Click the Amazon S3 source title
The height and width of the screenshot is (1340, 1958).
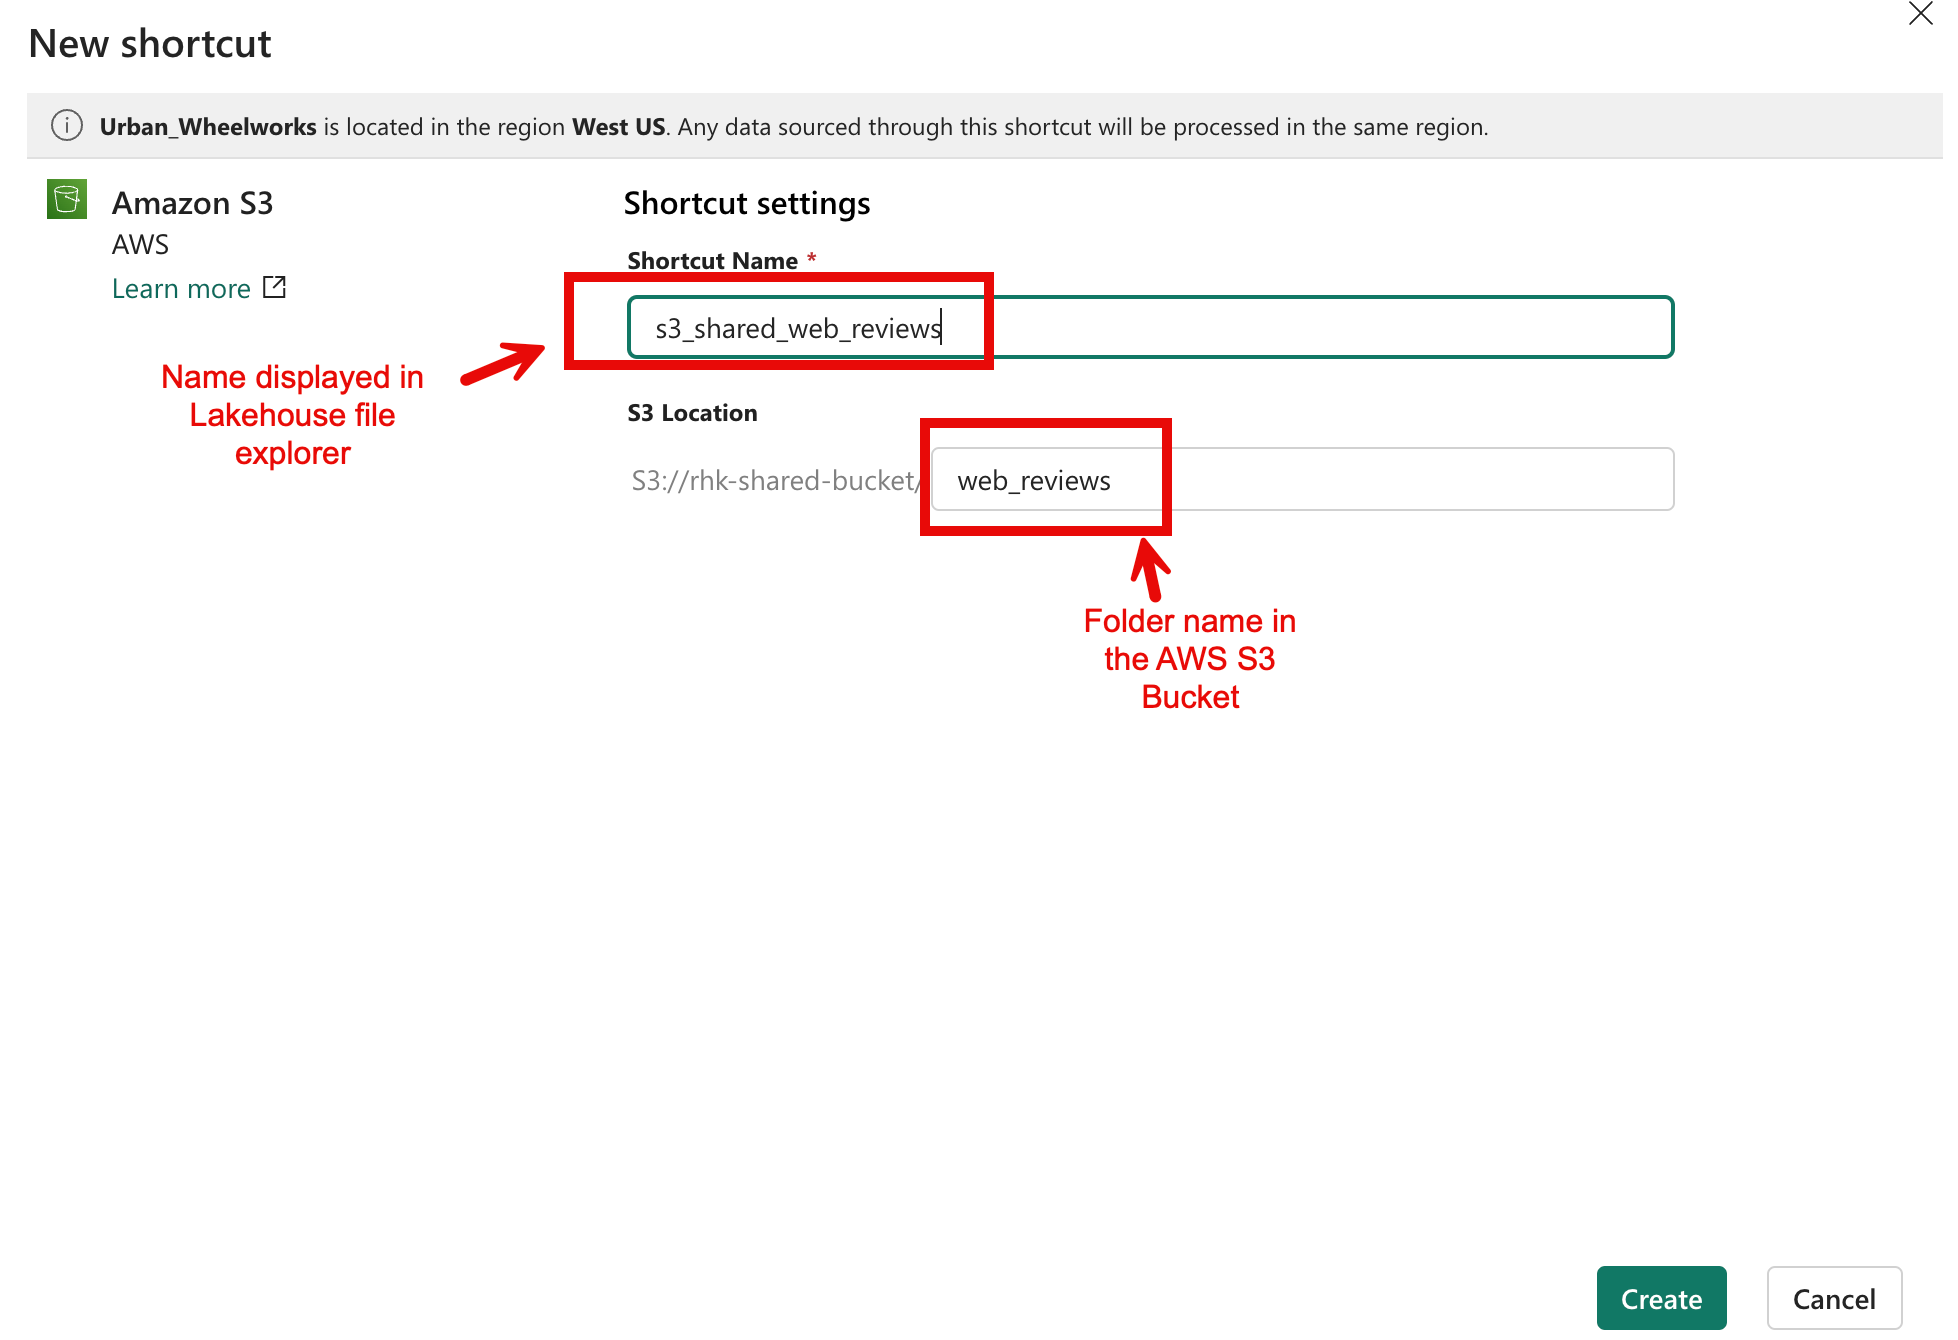point(192,203)
